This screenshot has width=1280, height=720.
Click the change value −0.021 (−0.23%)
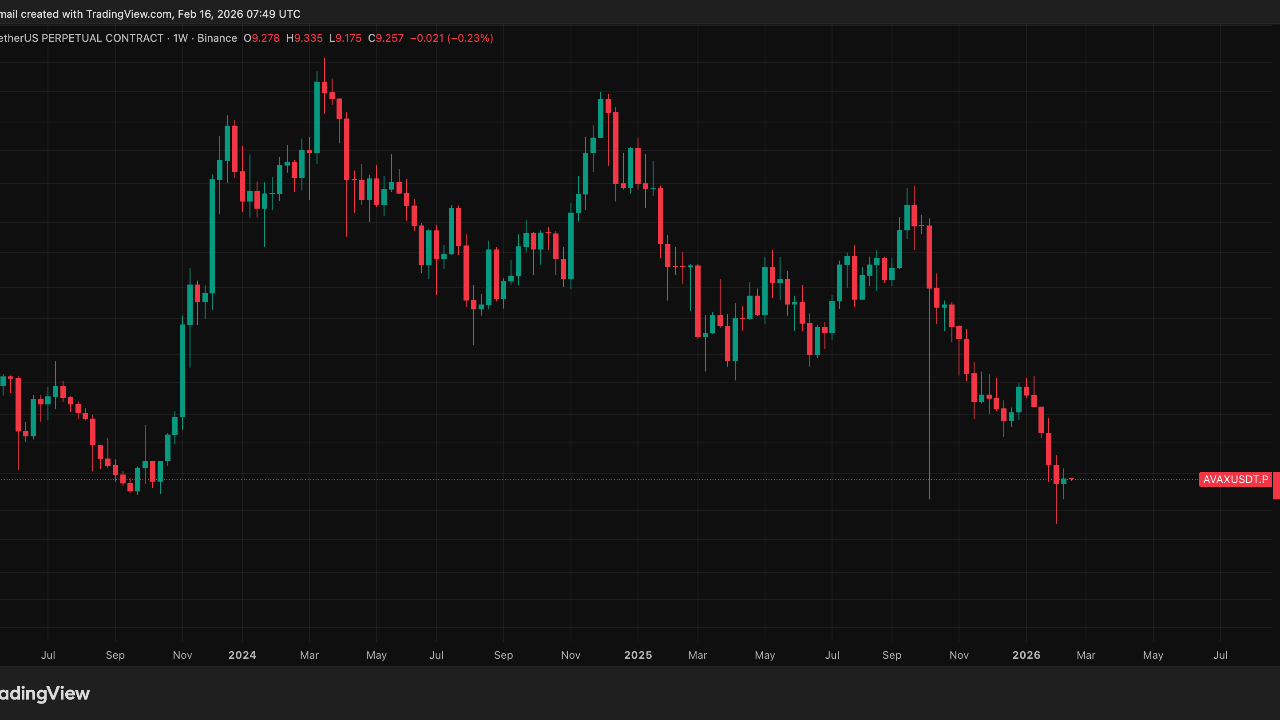451,38
